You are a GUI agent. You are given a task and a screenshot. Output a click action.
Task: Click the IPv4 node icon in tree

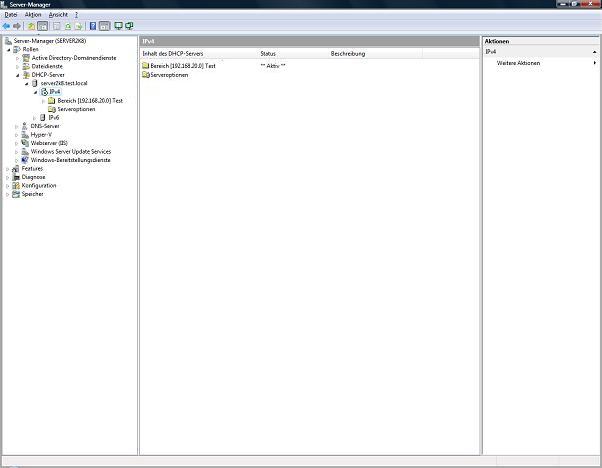(44, 92)
